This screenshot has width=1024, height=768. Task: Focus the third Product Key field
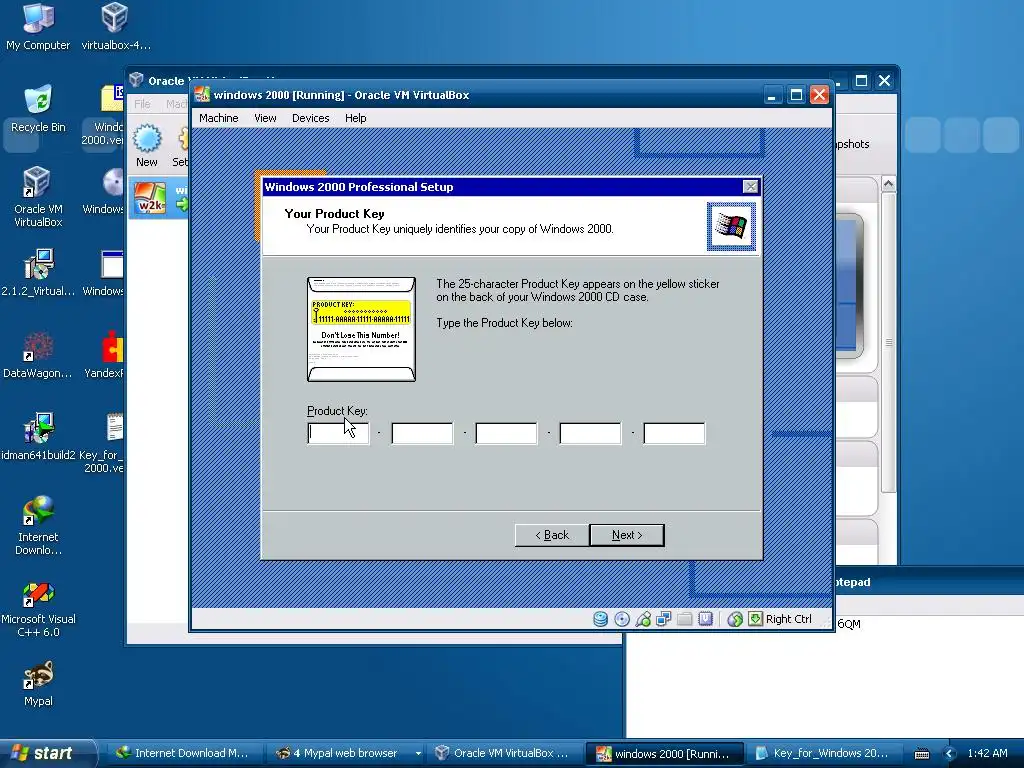[x=506, y=434]
